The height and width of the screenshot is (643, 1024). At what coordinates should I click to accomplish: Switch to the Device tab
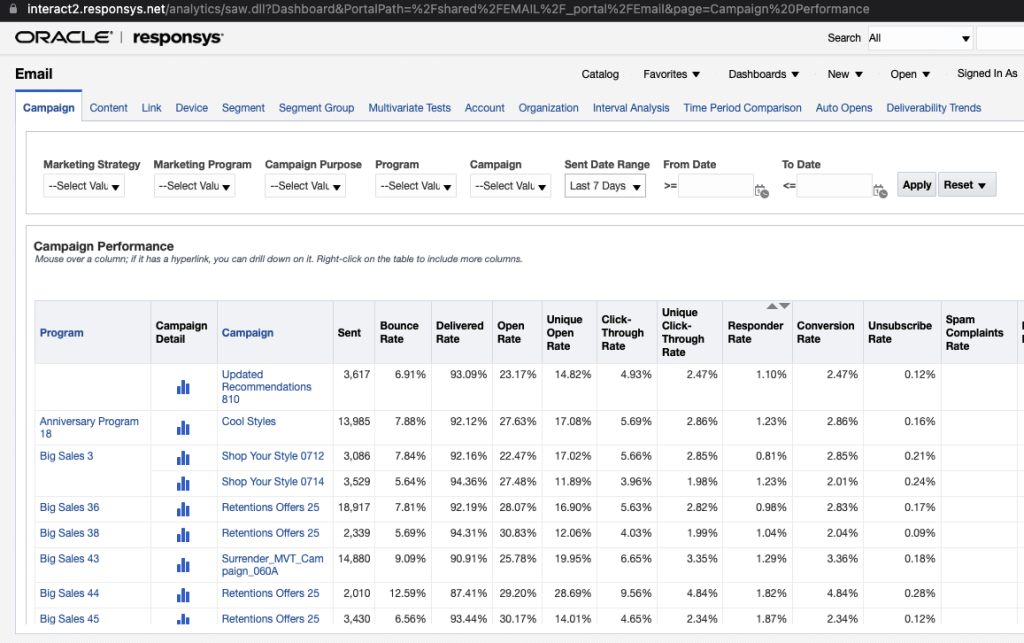[191, 108]
